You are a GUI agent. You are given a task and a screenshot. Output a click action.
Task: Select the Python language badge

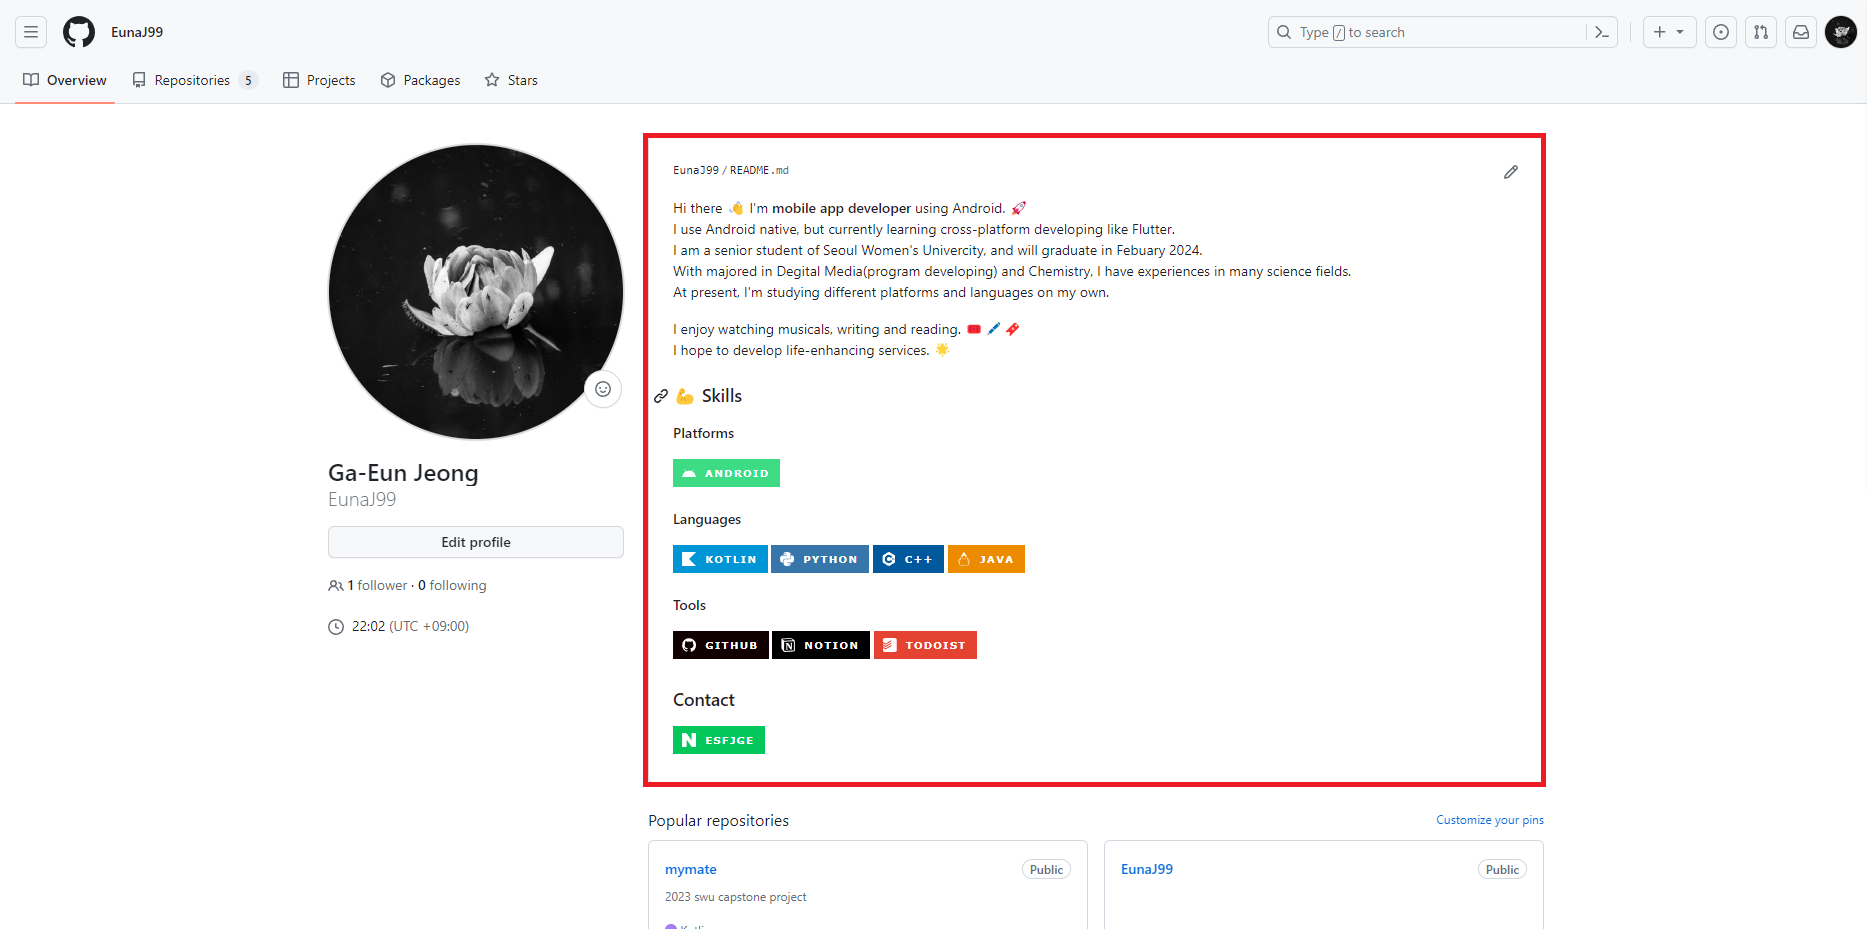(x=819, y=559)
